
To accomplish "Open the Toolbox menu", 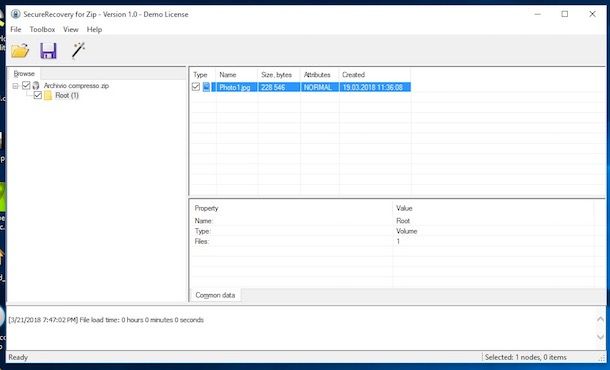I will tap(42, 30).
